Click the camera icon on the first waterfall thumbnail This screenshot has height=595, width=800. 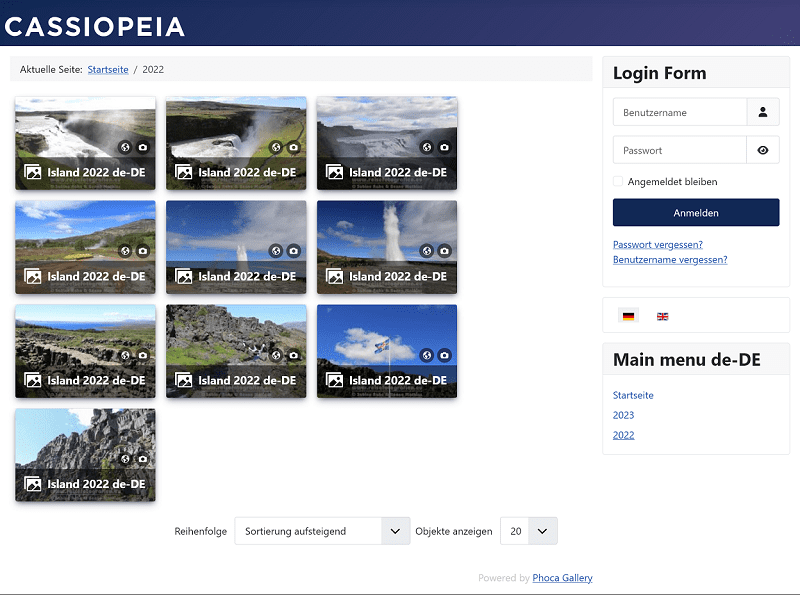coord(142,147)
